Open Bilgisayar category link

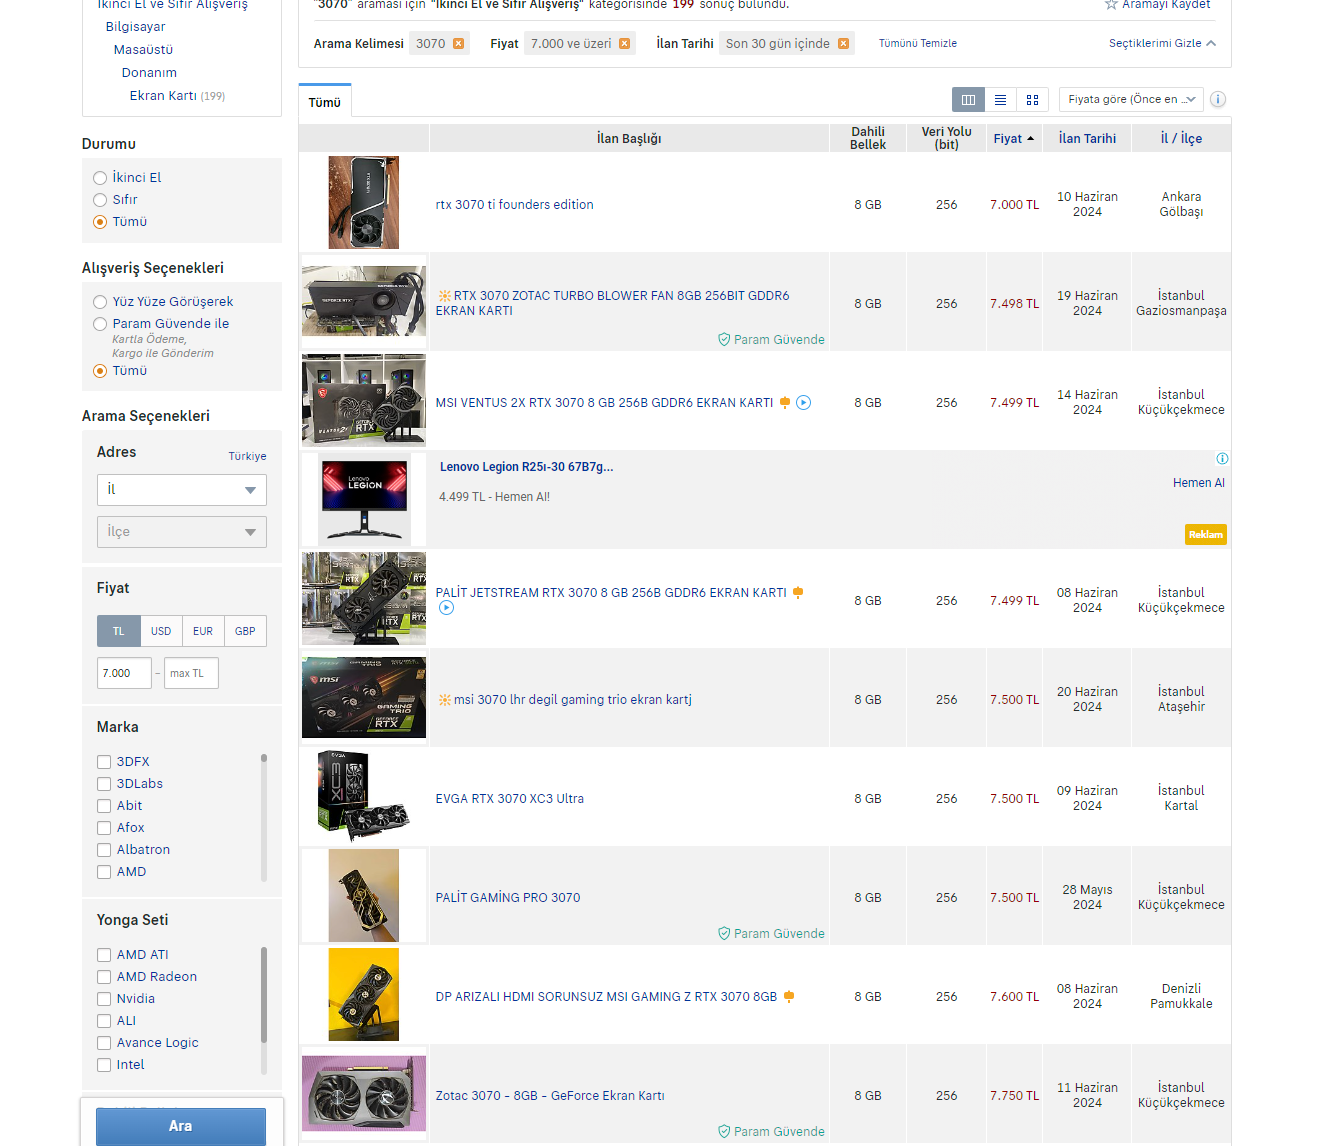[x=135, y=27]
